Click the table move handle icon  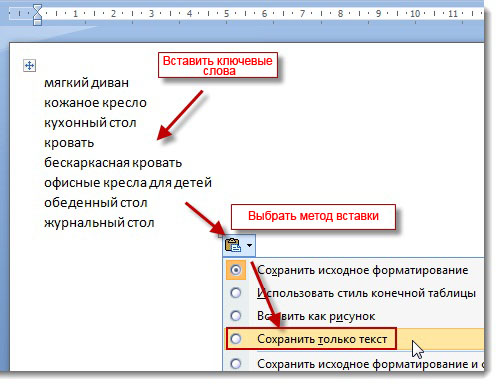[x=29, y=65]
